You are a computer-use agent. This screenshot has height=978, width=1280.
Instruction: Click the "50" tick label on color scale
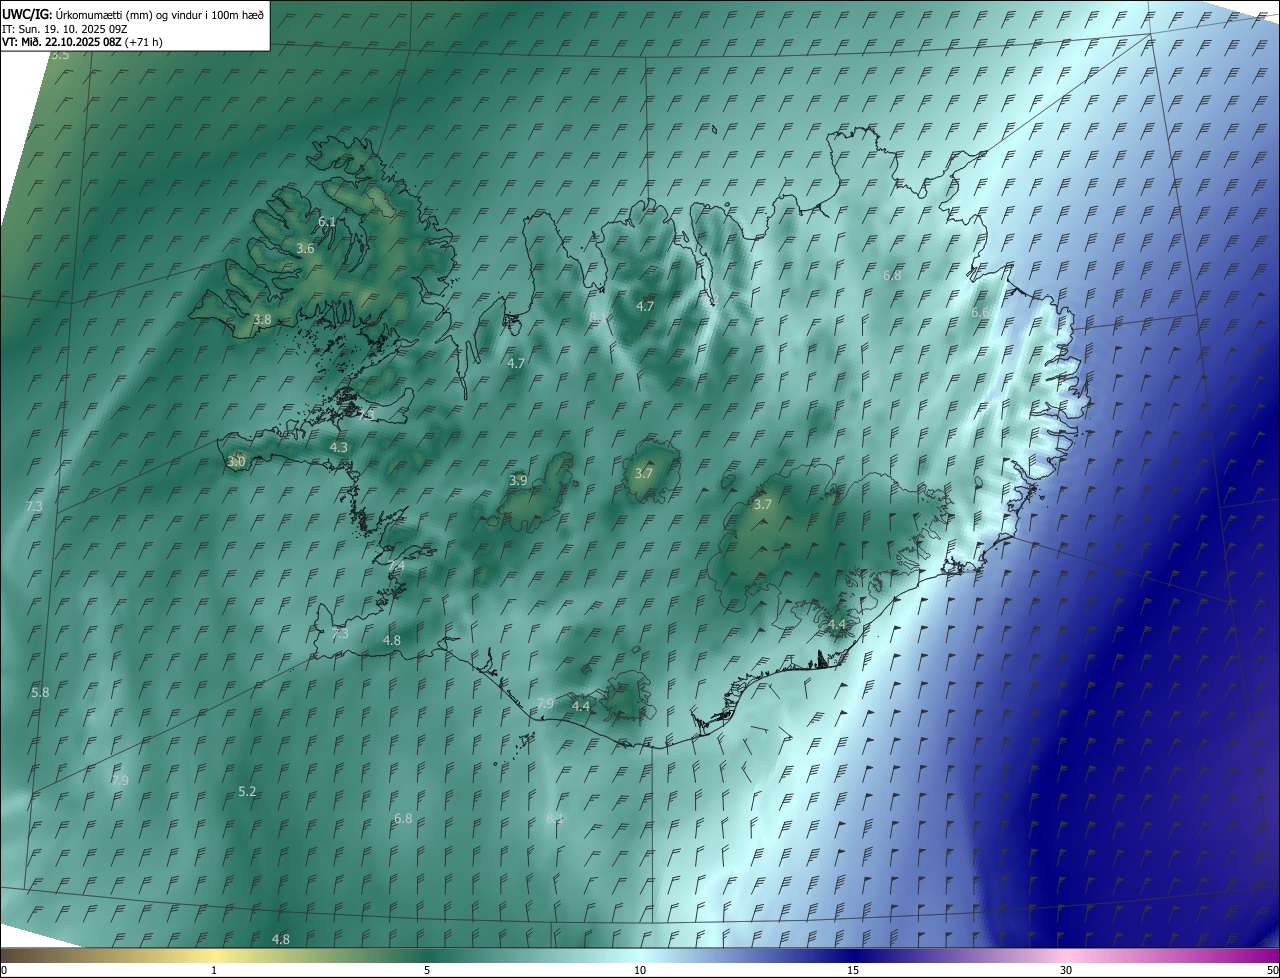tap(1272, 970)
